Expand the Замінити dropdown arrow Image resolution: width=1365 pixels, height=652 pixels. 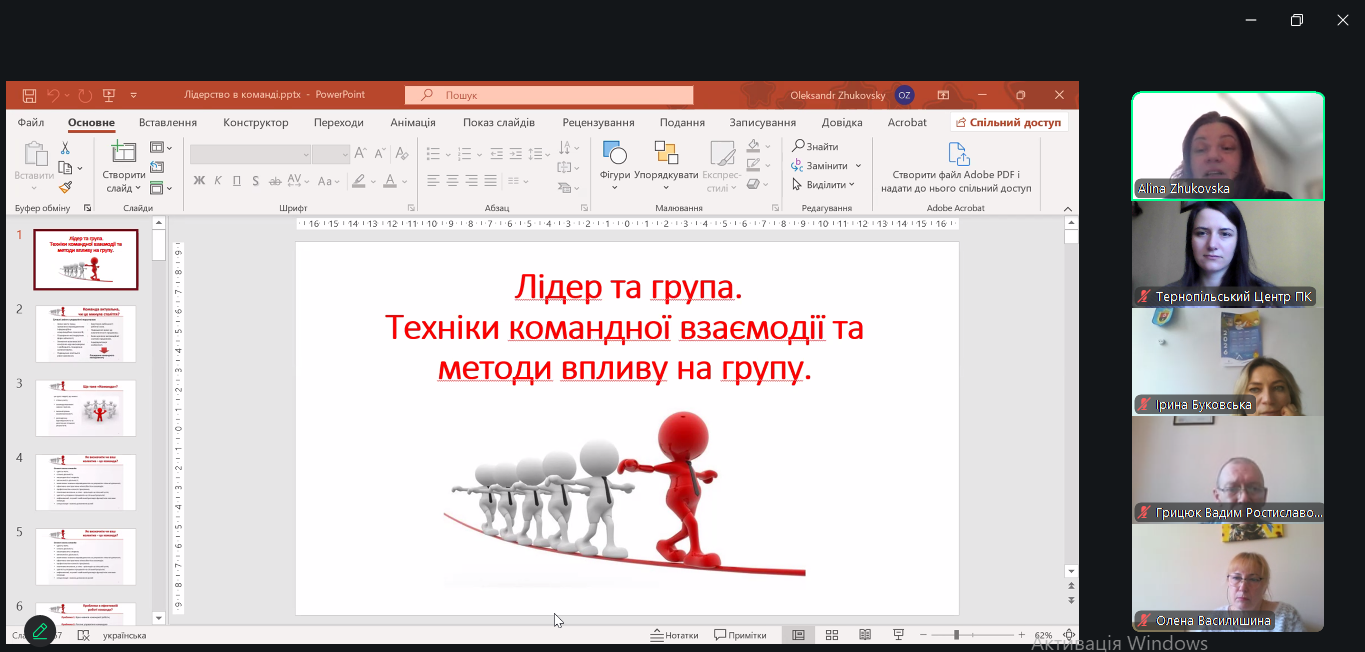point(858,166)
